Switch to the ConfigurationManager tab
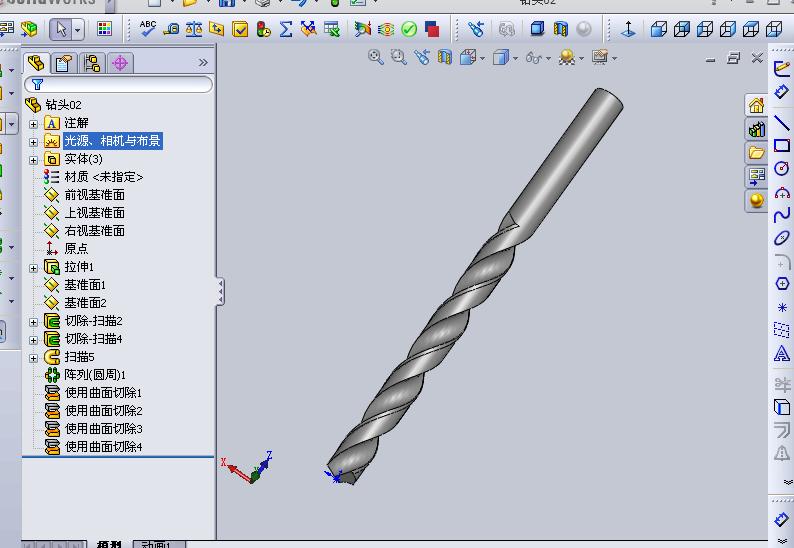794x548 pixels. point(92,63)
